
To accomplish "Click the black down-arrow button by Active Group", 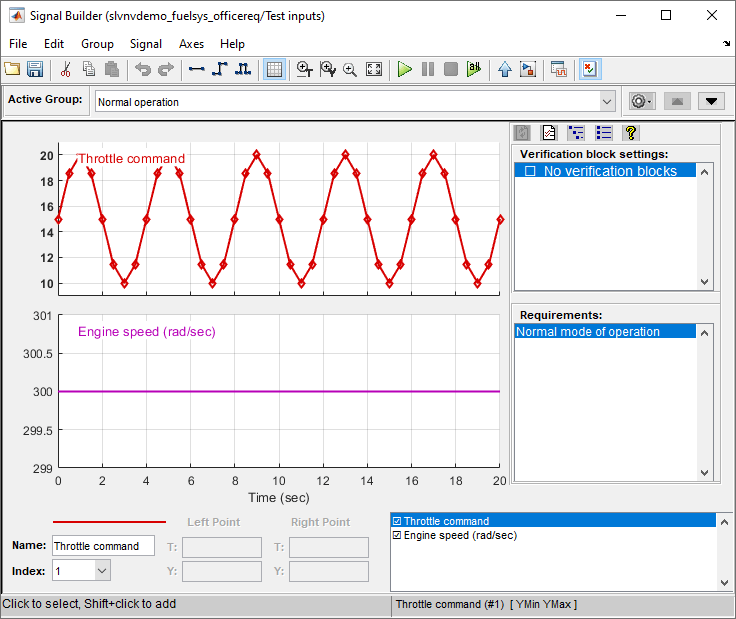I will 710,101.
